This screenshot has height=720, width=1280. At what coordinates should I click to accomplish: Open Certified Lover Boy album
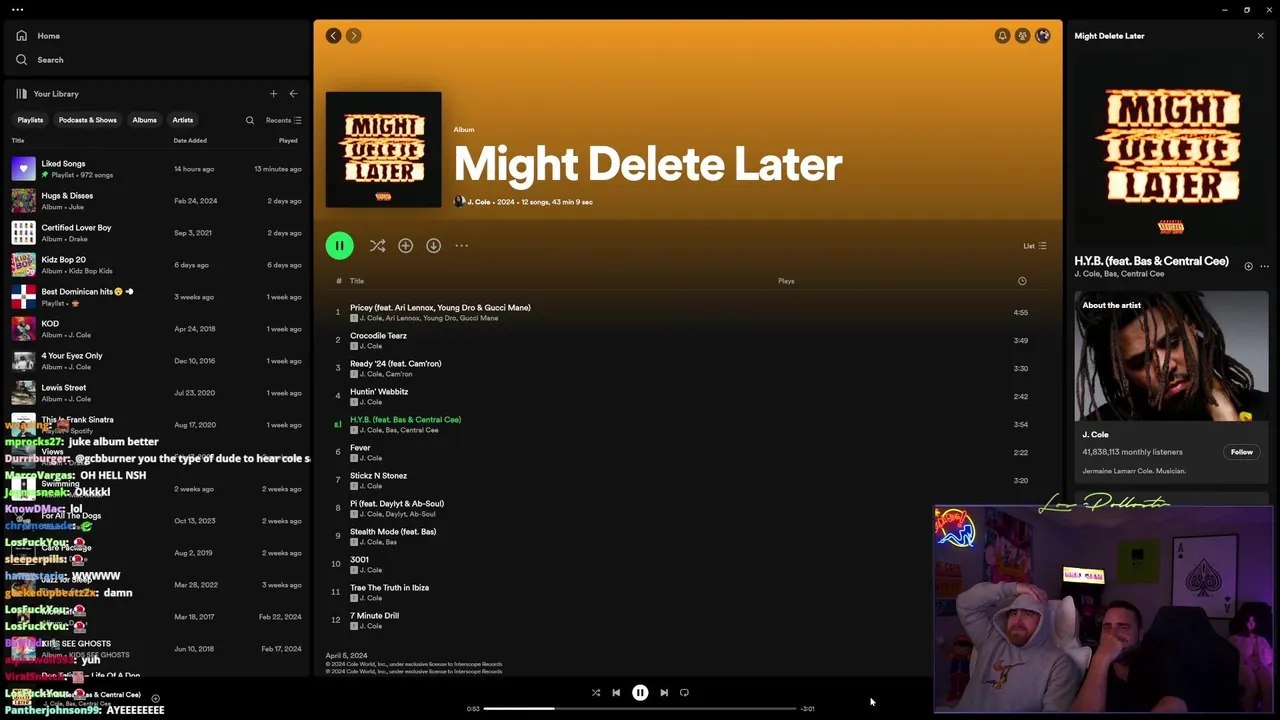tap(156, 233)
